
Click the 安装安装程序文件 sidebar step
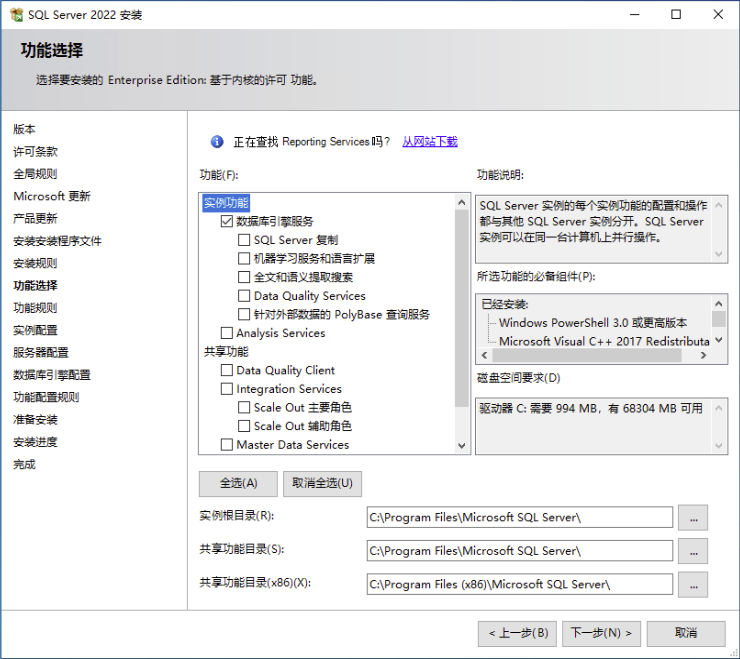[x=58, y=241]
